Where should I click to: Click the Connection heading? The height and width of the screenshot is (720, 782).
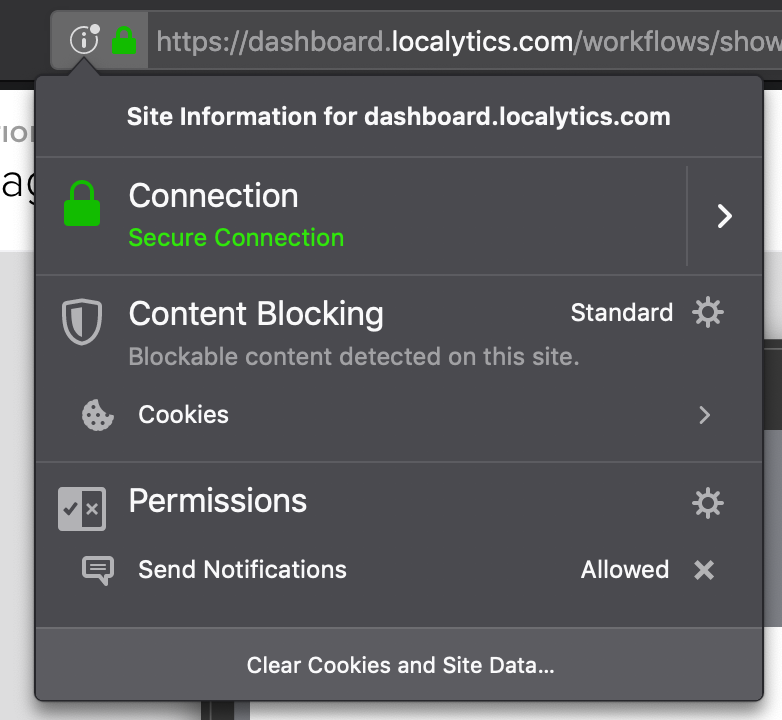pyautogui.click(x=213, y=196)
